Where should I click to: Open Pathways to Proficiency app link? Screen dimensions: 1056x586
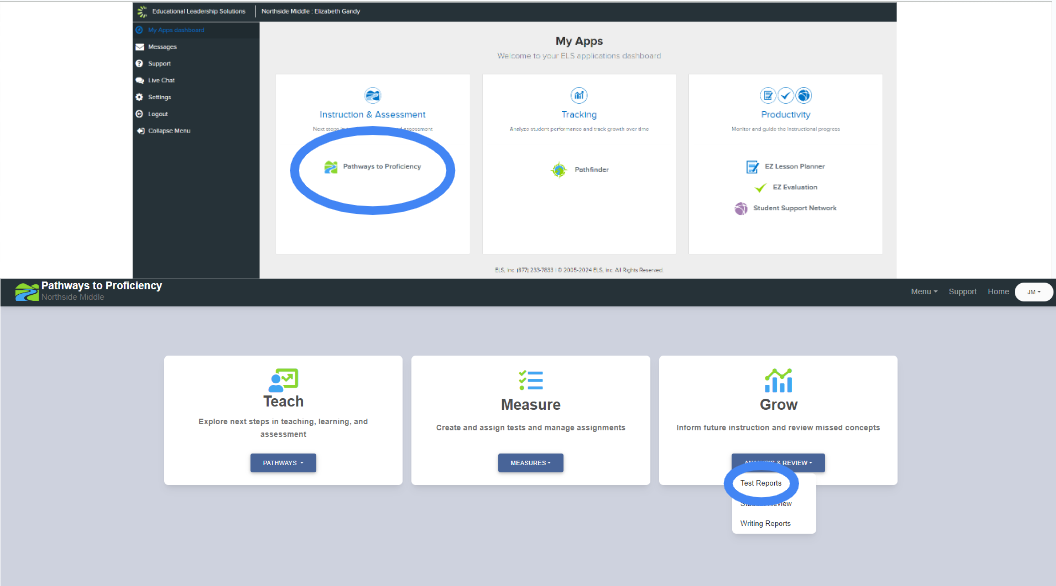(x=382, y=166)
